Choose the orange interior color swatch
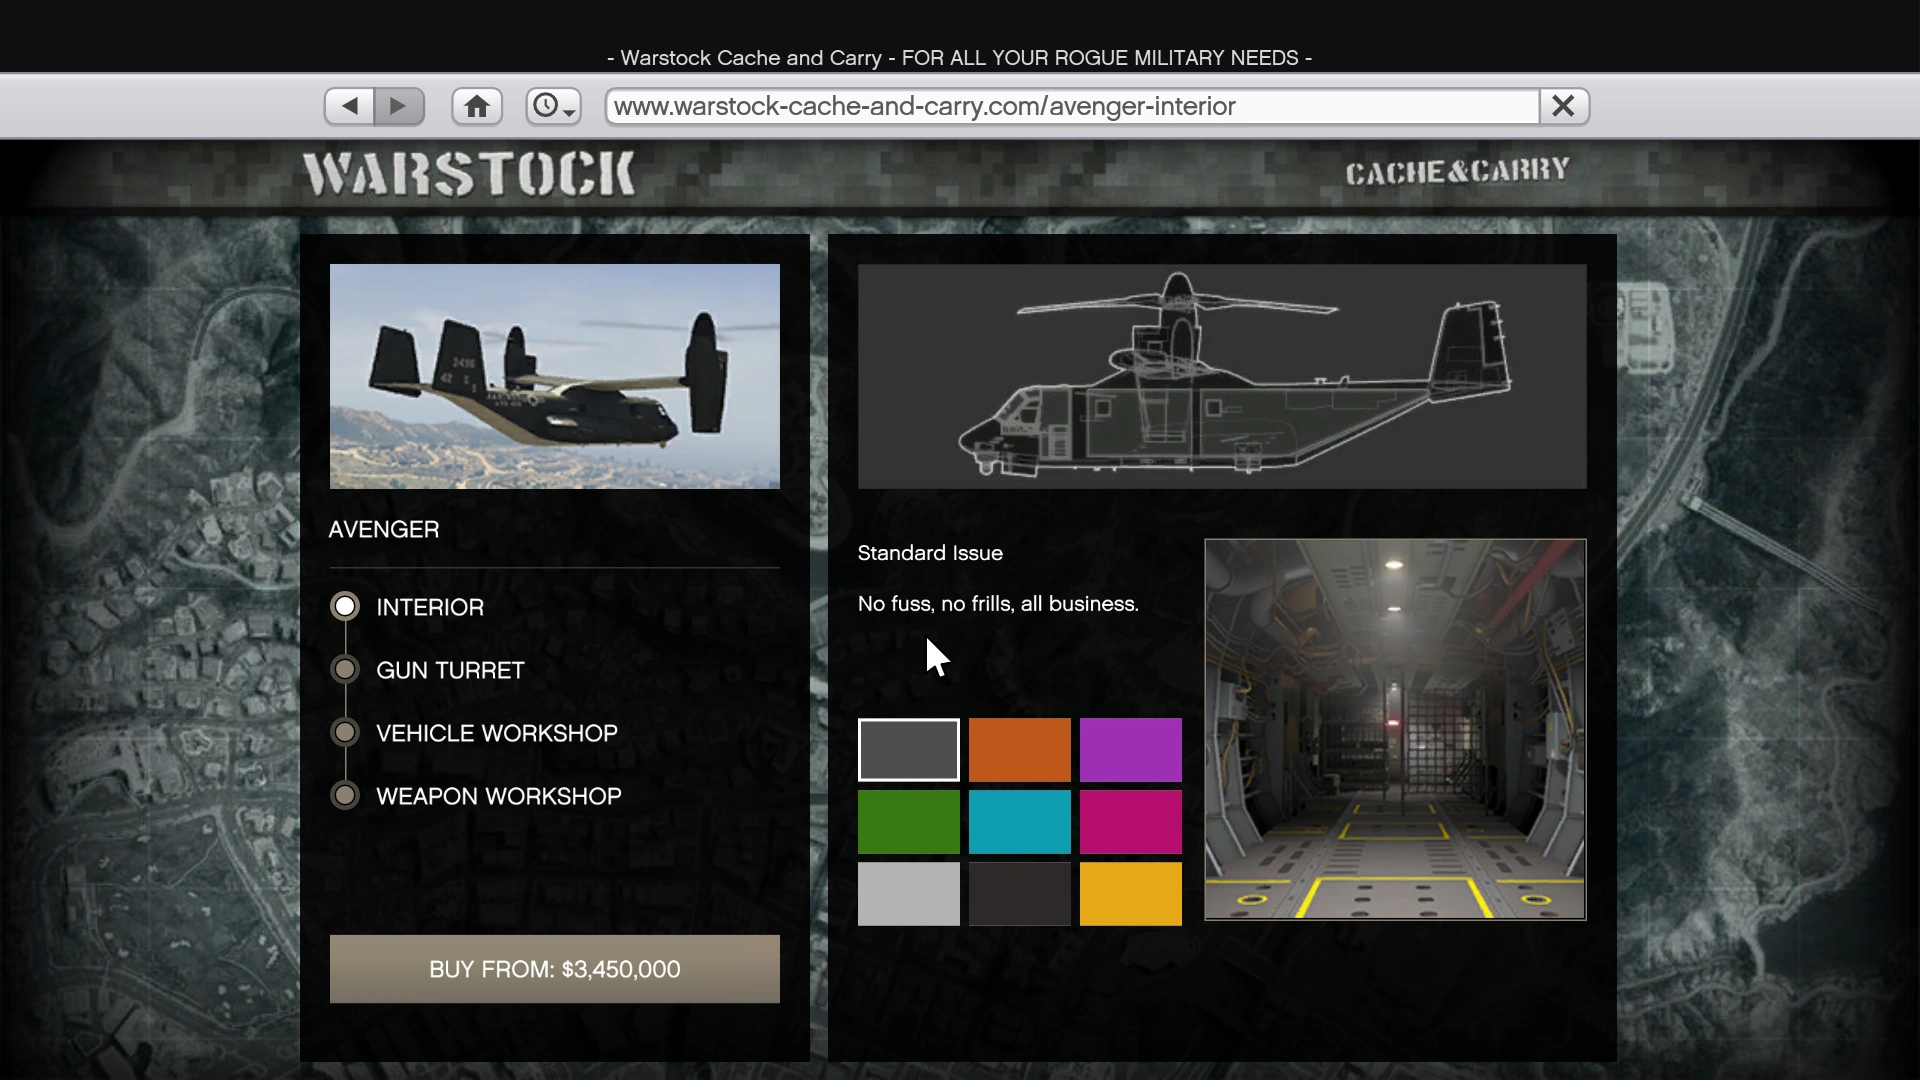The image size is (1920, 1080). click(x=1019, y=750)
